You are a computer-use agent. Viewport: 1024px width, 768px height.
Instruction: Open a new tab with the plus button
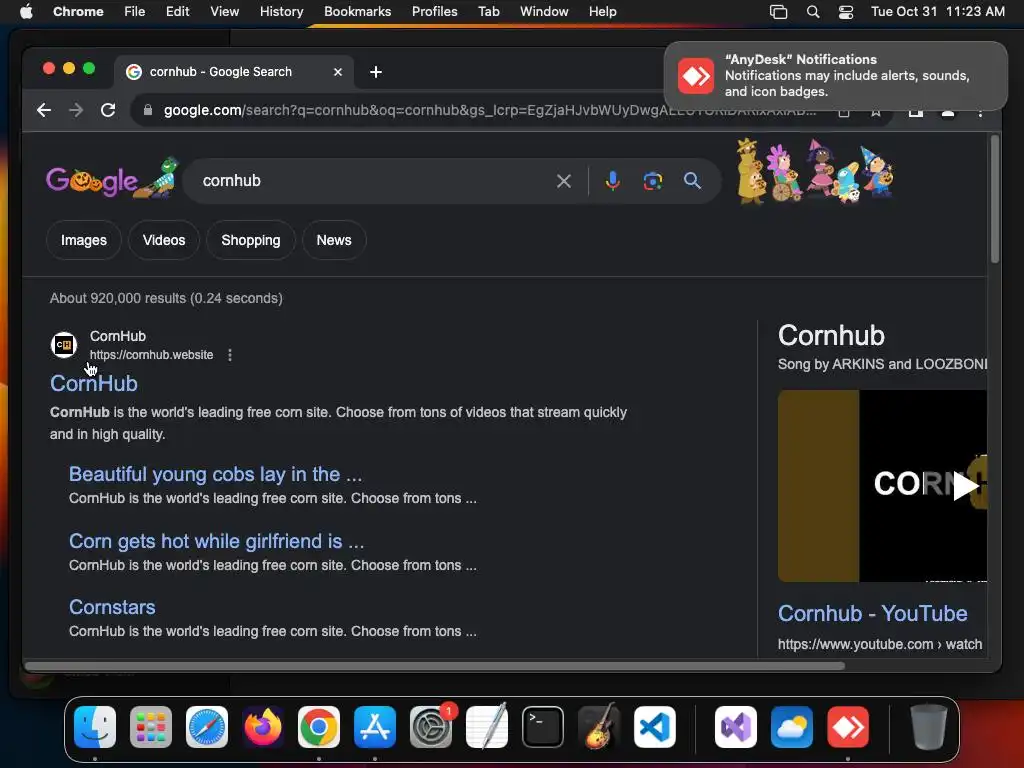pyautogui.click(x=376, y=72)
